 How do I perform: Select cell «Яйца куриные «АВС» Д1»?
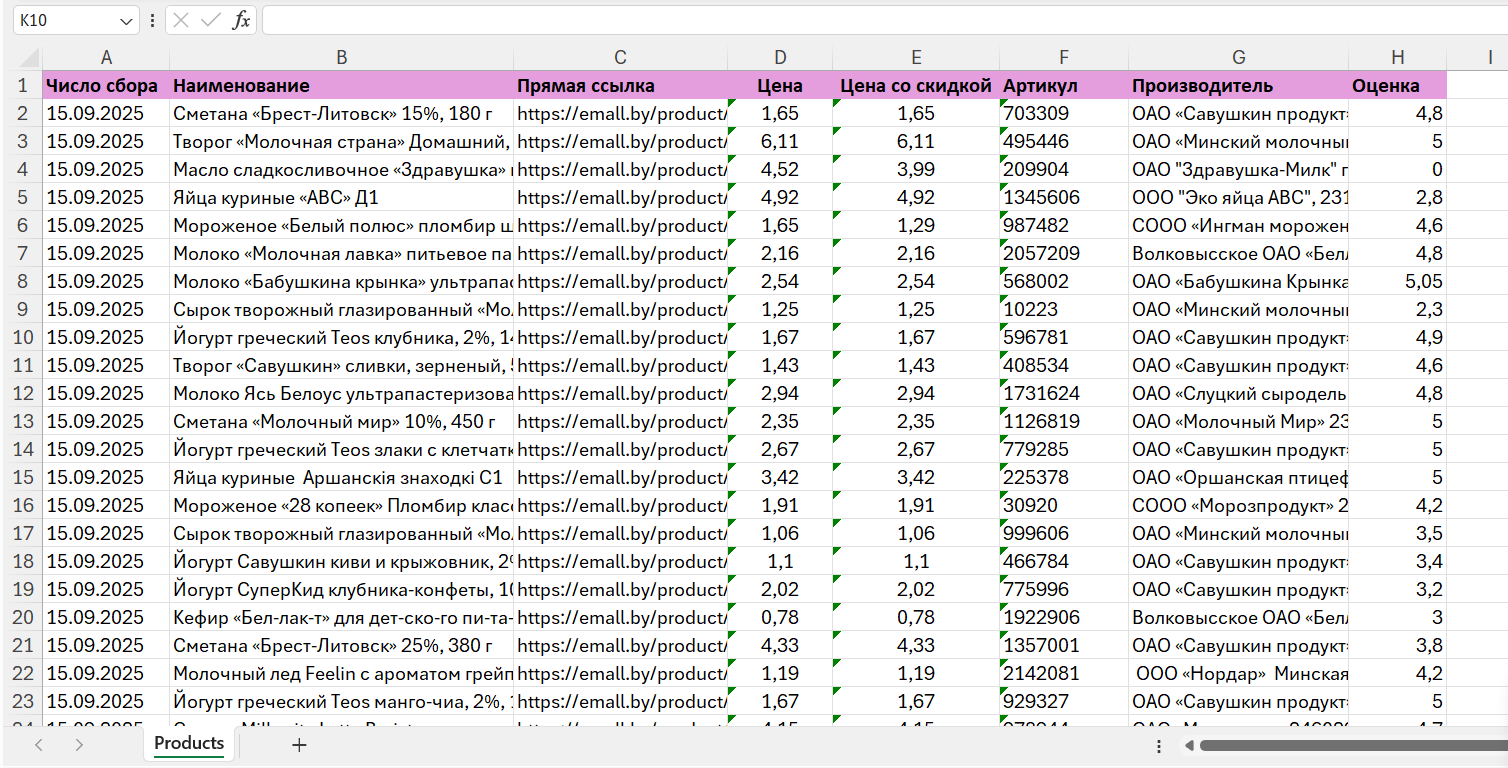[342, 197]
